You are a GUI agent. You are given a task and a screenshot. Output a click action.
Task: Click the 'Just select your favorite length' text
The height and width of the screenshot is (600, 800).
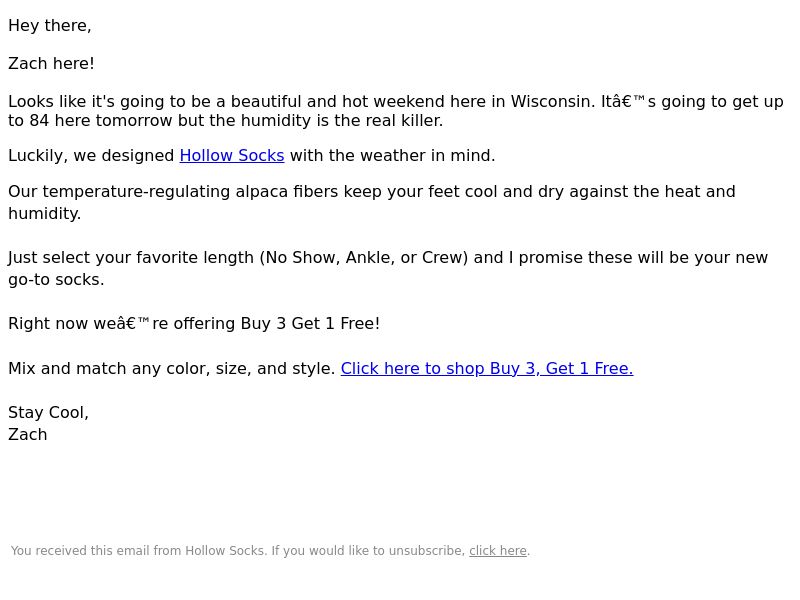[x=131, y=258]
